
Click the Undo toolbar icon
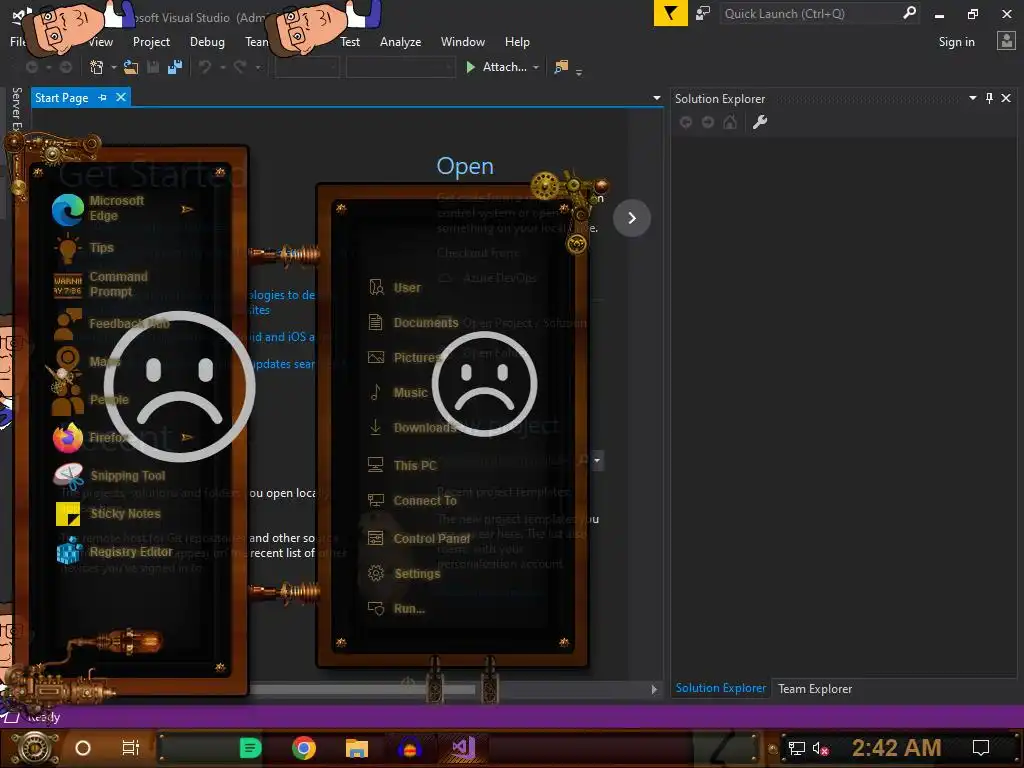tap(205, 67)
